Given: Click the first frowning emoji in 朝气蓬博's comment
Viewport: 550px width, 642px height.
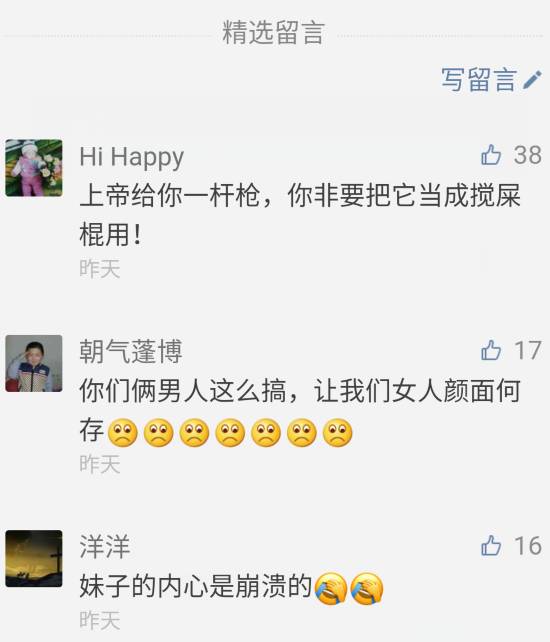Looking at the screenshot, I should pos(122,433).
